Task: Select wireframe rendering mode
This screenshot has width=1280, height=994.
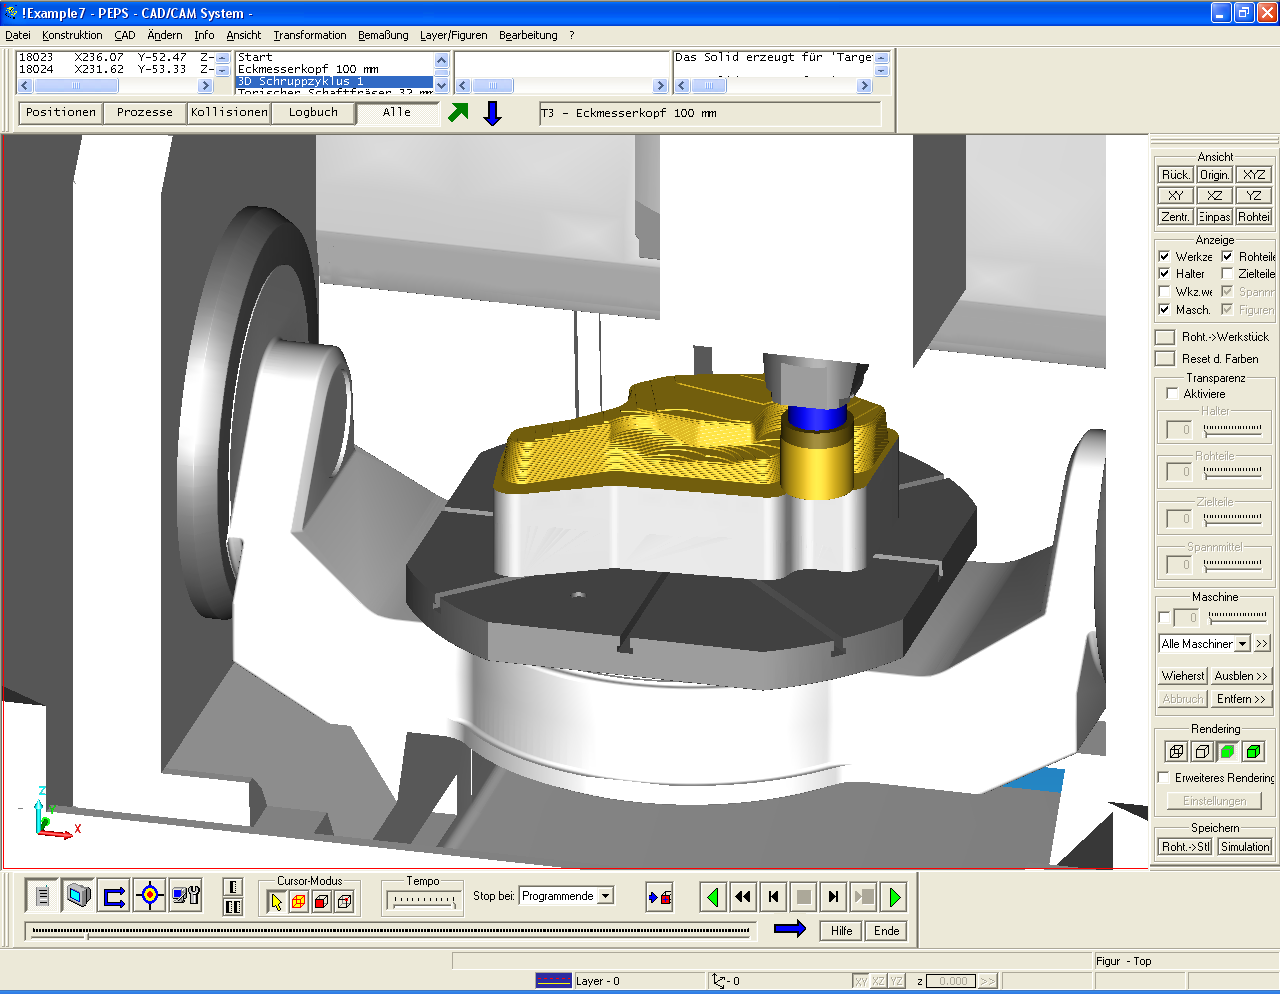Action: tap(1176, 751)
